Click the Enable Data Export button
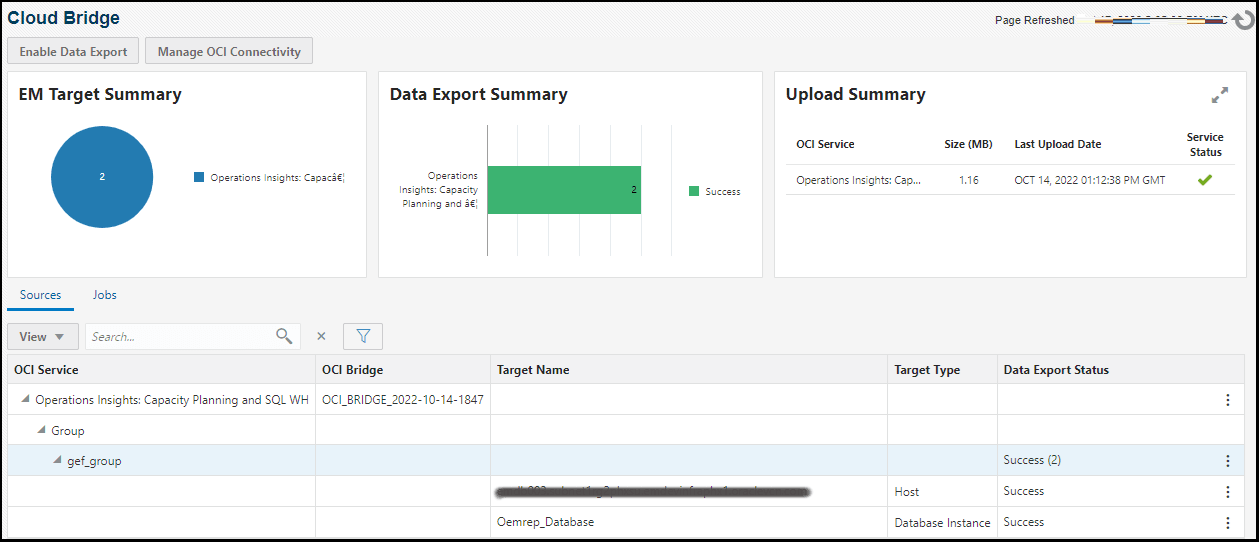The width and height of the screenshot is (1259, 542). [x=73, y=51]
